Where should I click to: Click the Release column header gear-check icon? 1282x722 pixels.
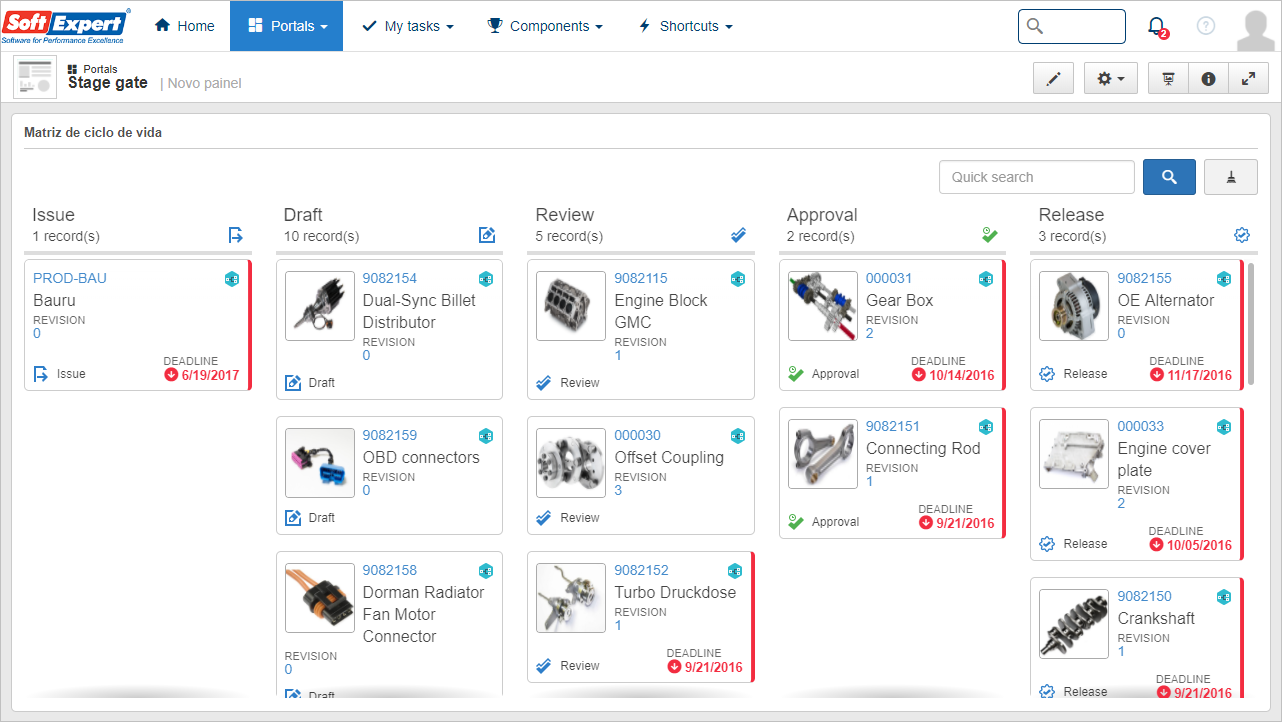point(1242,235)
